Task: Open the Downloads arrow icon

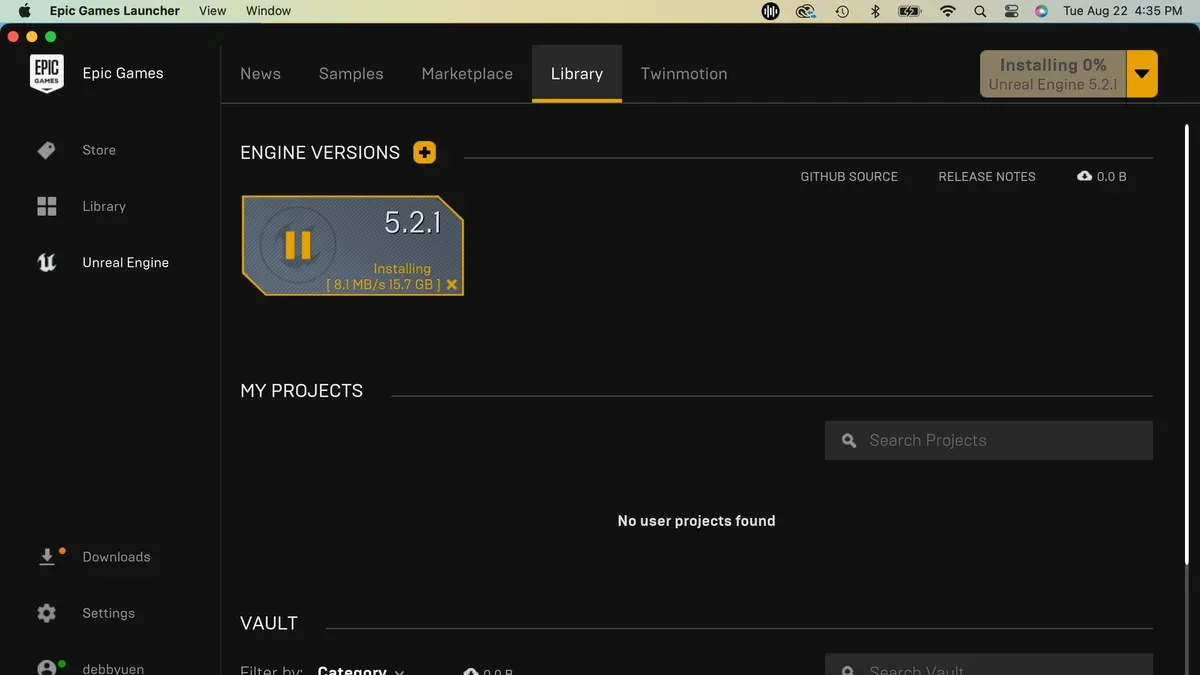Action: click(x=47, y=557)
